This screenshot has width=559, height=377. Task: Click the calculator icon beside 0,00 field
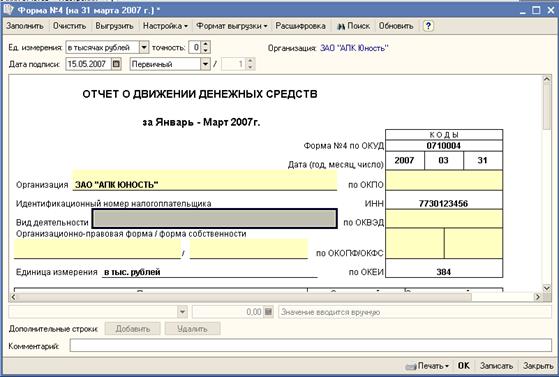pyautogui.click(x=268, y=312)
